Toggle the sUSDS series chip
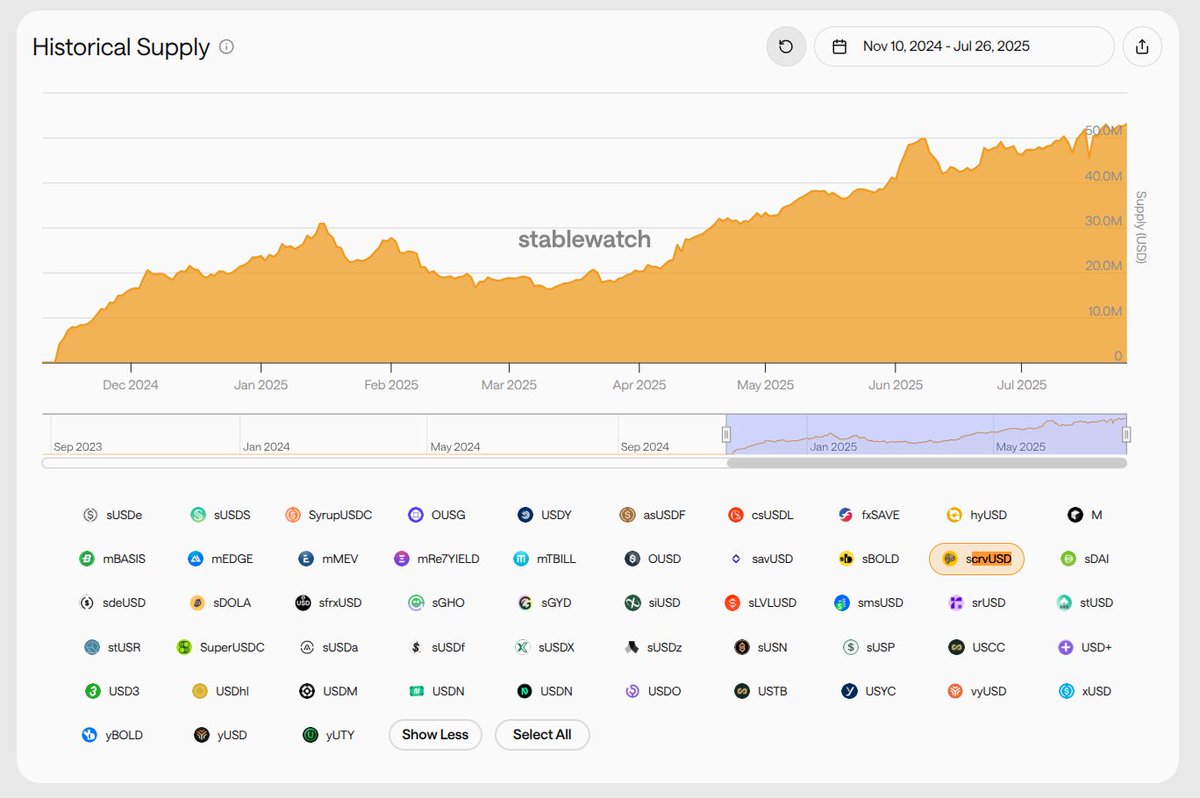Image resolution: width=1200 pixels, height=798 pixels. pyautogui.click(x=220, y=515)
